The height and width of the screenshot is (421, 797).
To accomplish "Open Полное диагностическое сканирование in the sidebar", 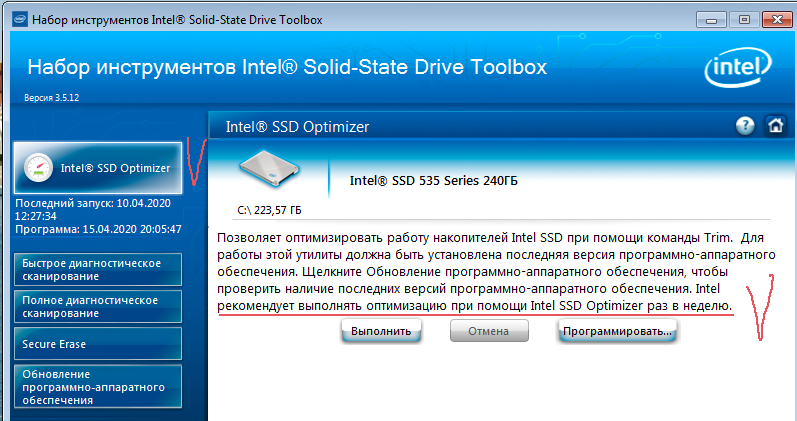I will 98,306.
